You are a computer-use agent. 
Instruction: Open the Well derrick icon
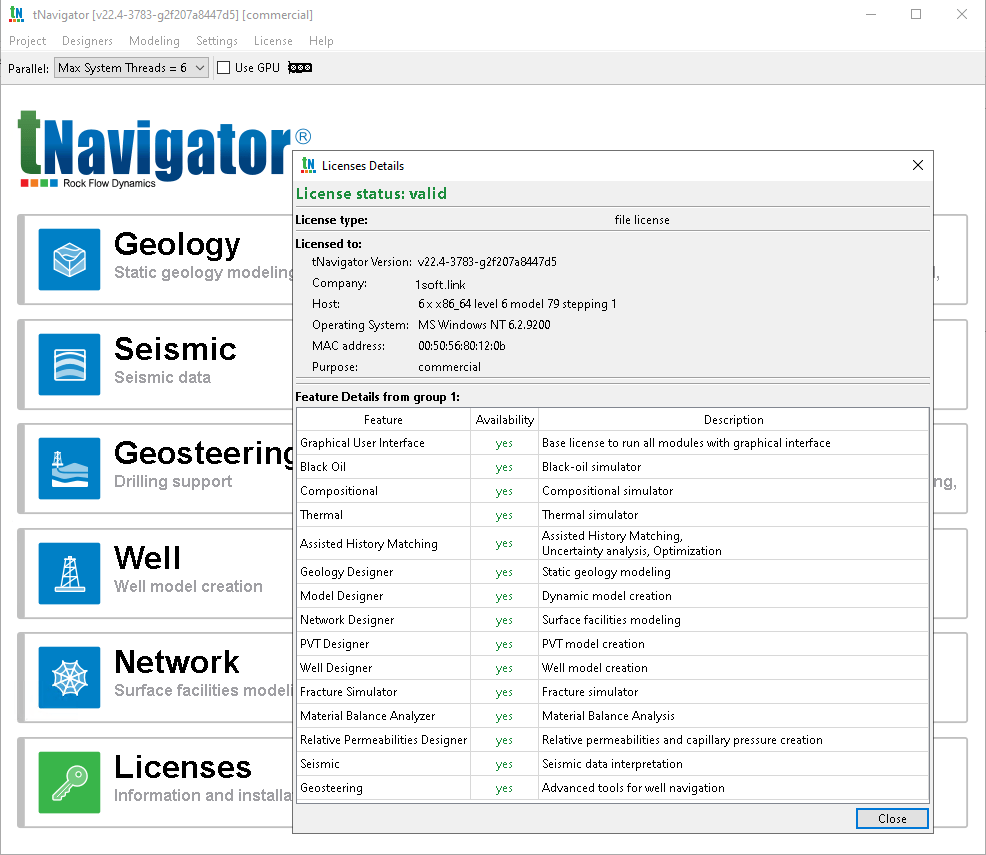(x=69, y=573)
